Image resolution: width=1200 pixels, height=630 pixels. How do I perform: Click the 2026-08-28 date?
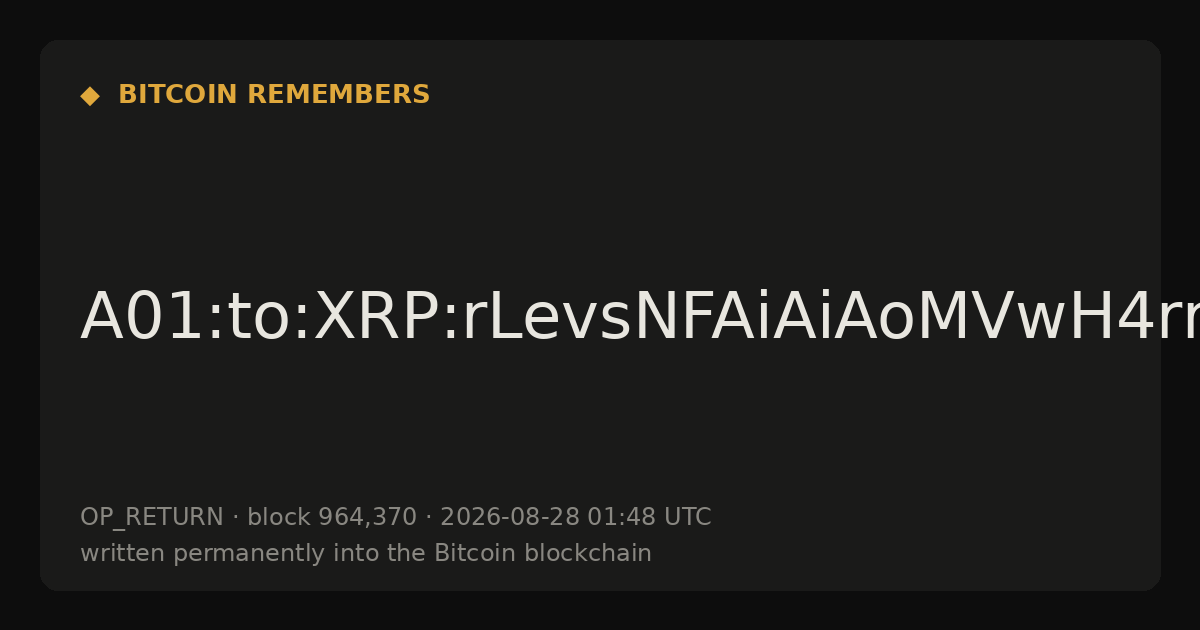pos(510,518)
